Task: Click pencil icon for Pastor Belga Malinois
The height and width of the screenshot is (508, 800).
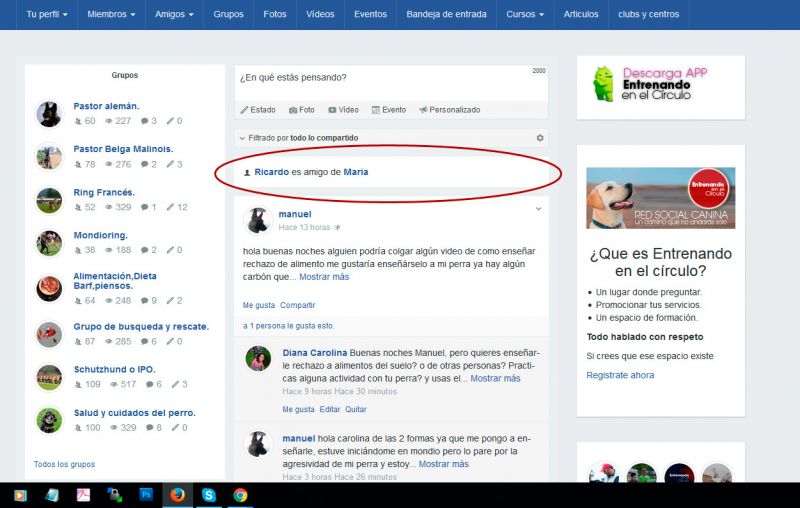Action: (x=170, y=164)
